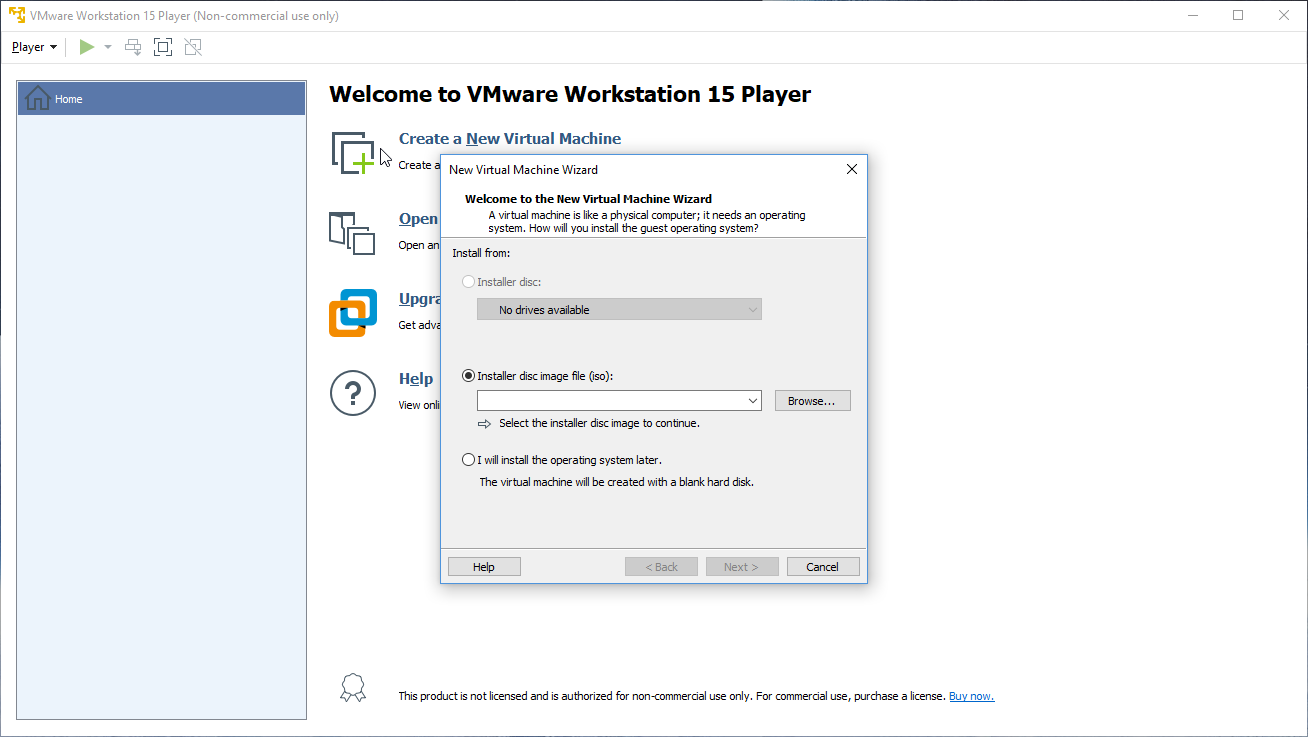
Task: Minimize the VMware Player window
Action: click(1192, 15)
